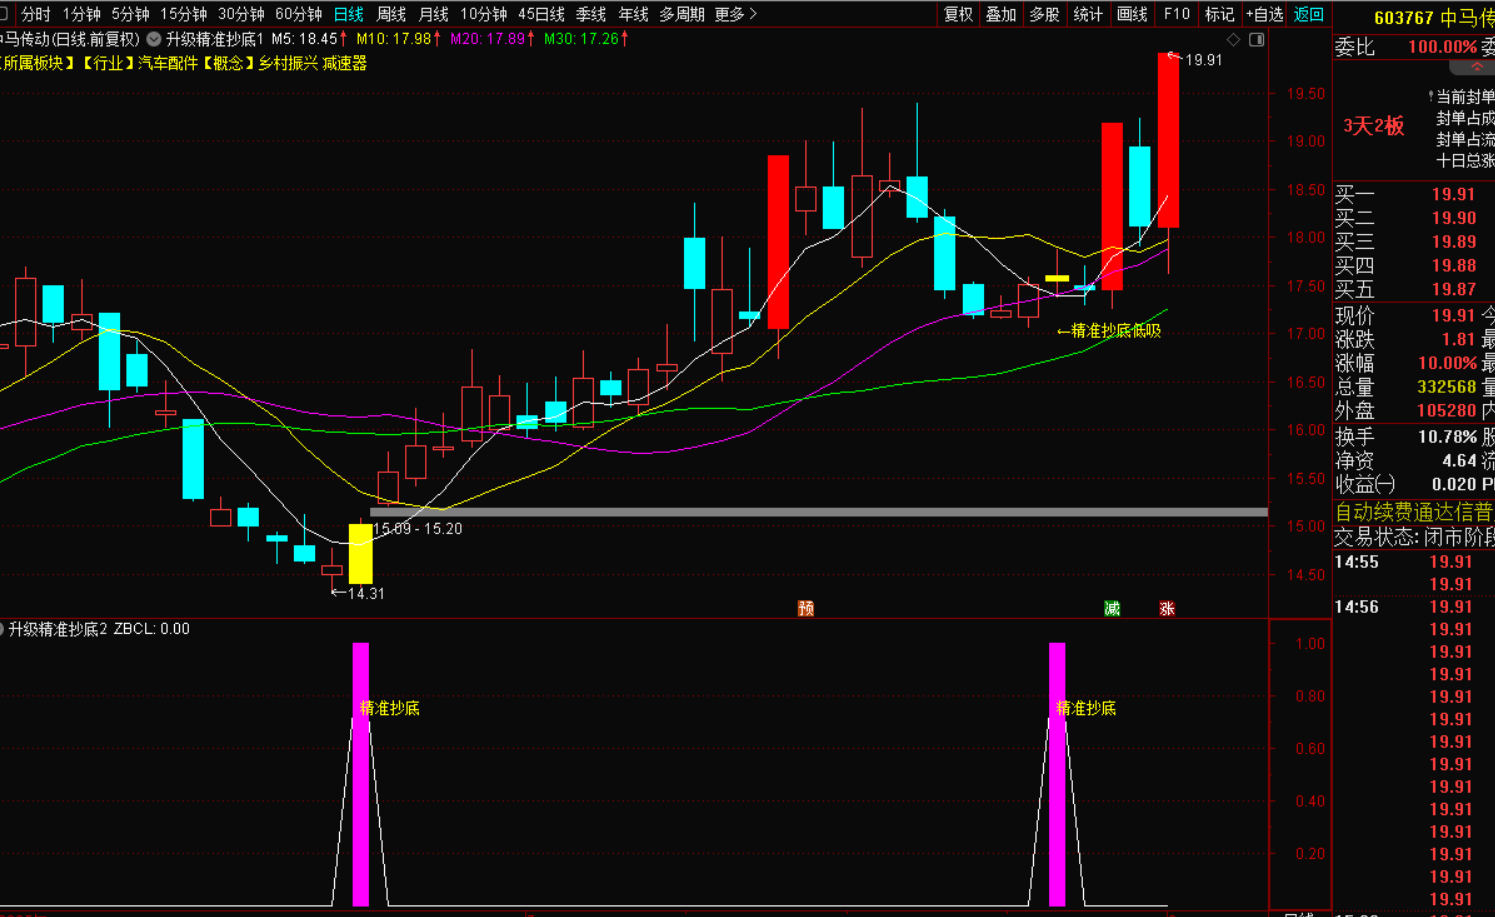Click the 返回 back button
The height and width of the screenshot is (917, 1495).
point(1308,14)
